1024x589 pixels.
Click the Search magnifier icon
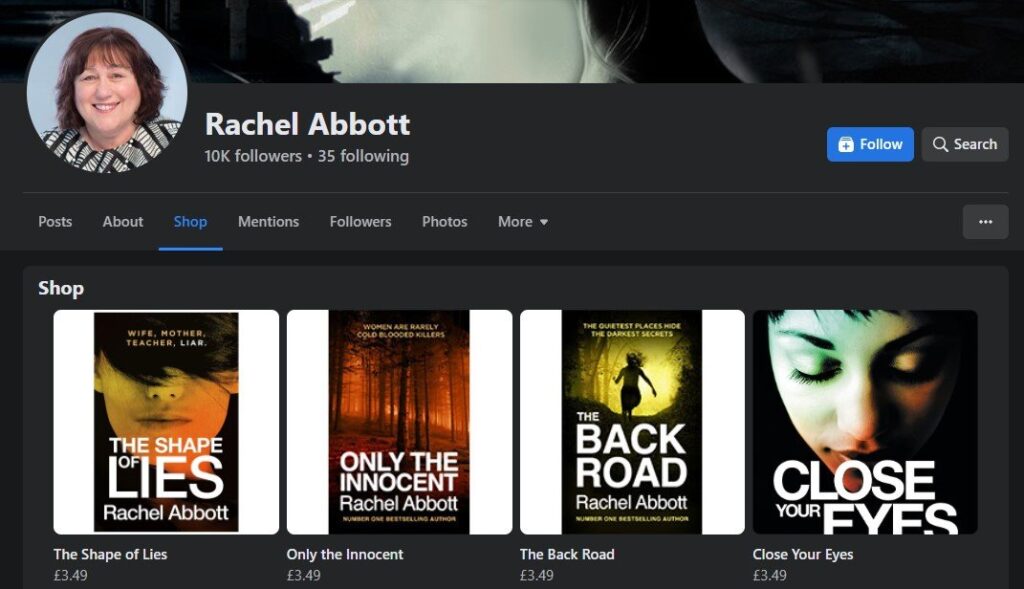941,144
